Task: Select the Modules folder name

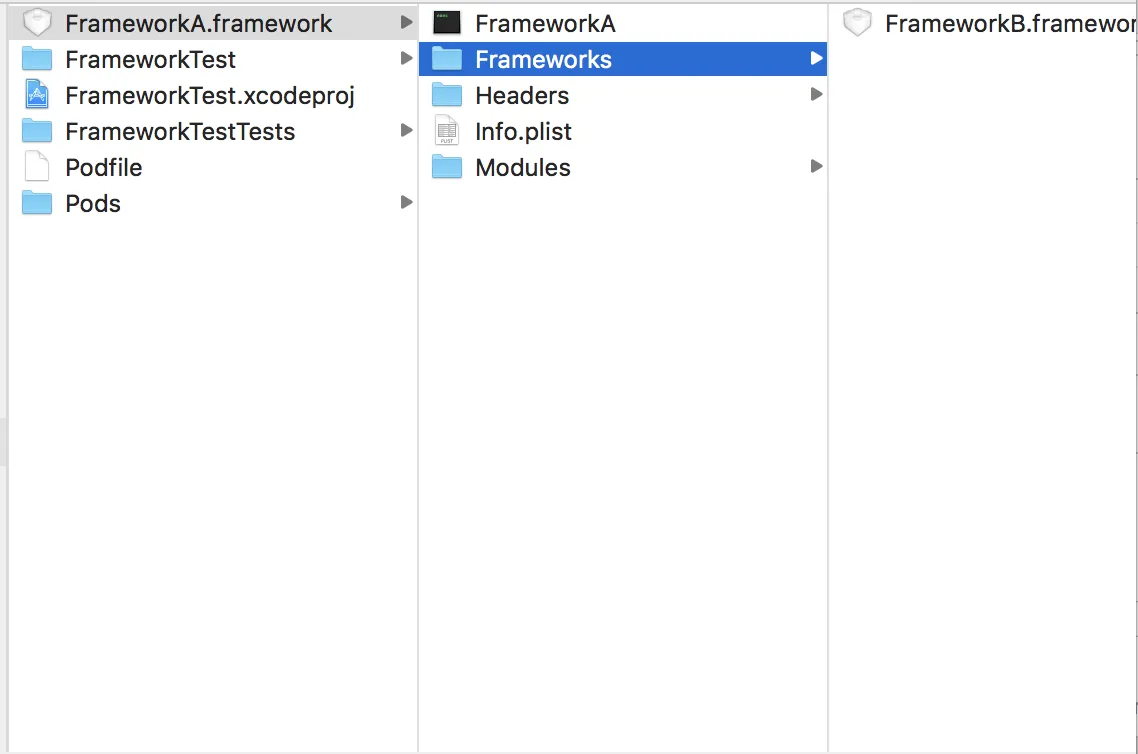Action: [523, 167]
